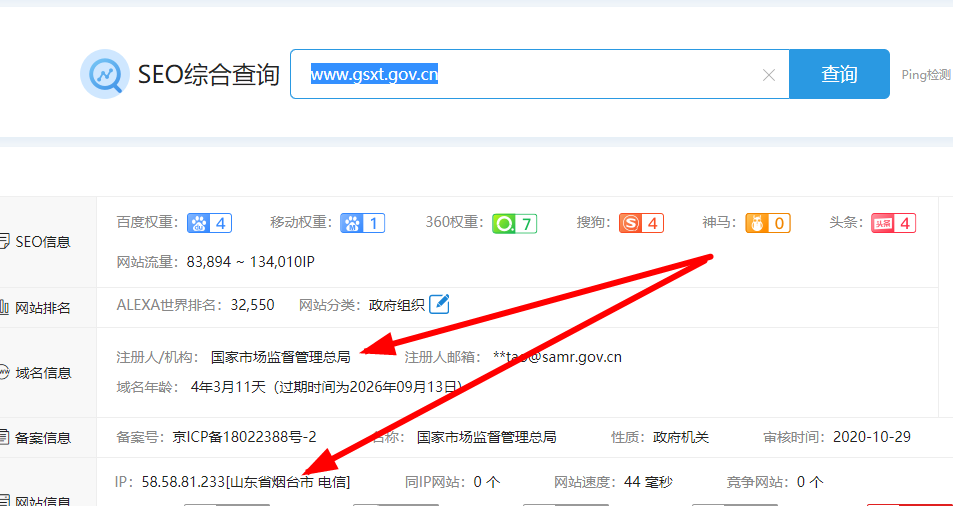Clear the search box with the X icon
Image resolution: width=953 pixels, height=506 pixels.
pos(769,75)
